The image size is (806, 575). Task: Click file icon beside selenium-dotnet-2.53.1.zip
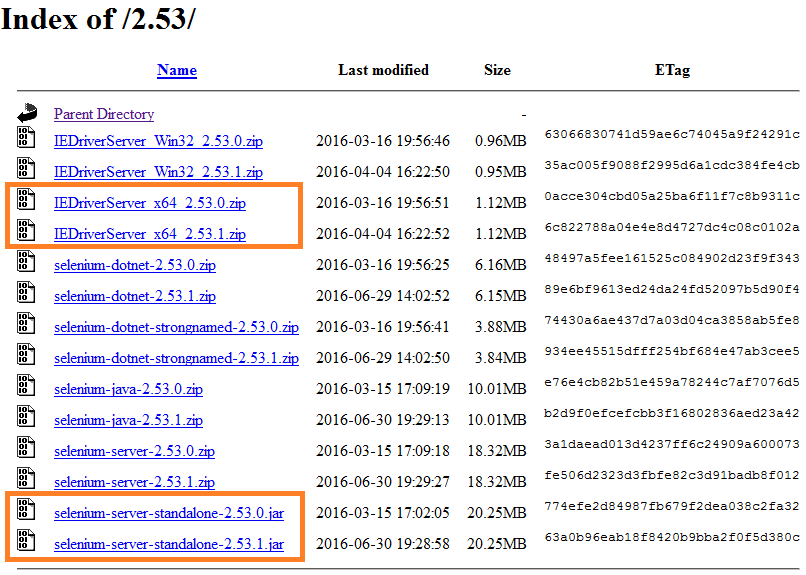(26, 292)
